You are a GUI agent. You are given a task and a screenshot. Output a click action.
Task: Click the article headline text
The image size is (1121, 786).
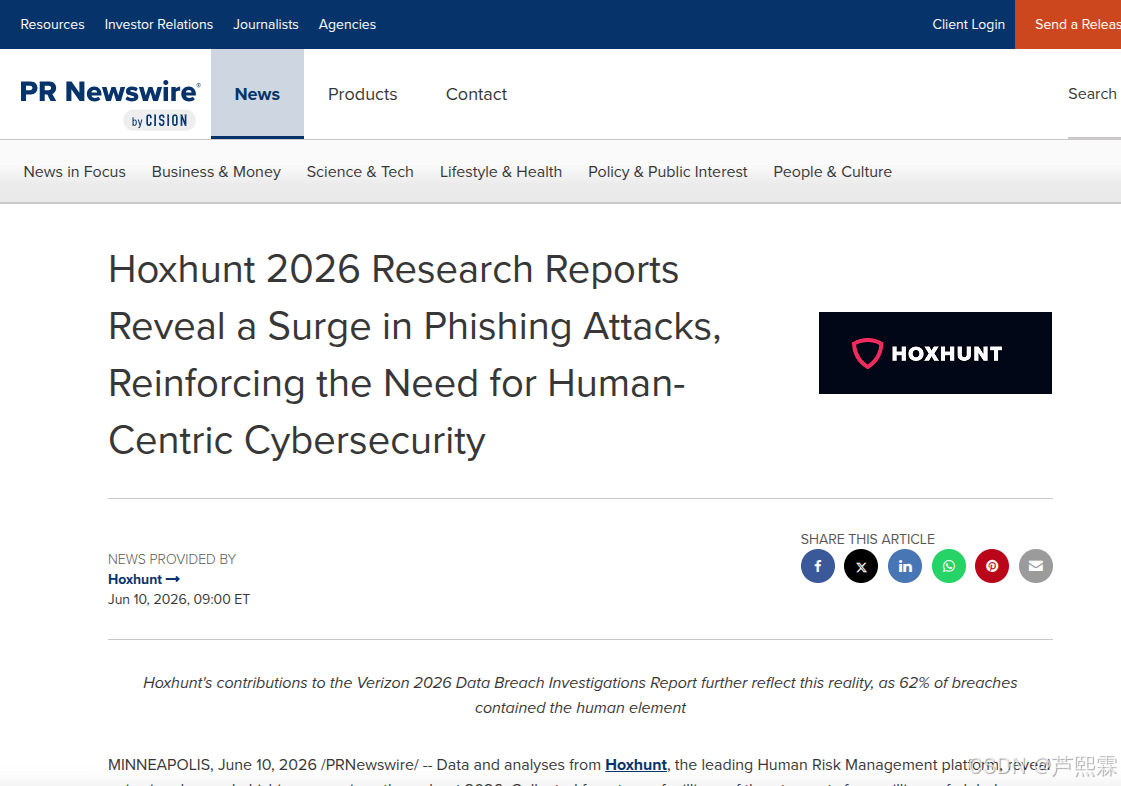tap(415, 355)
